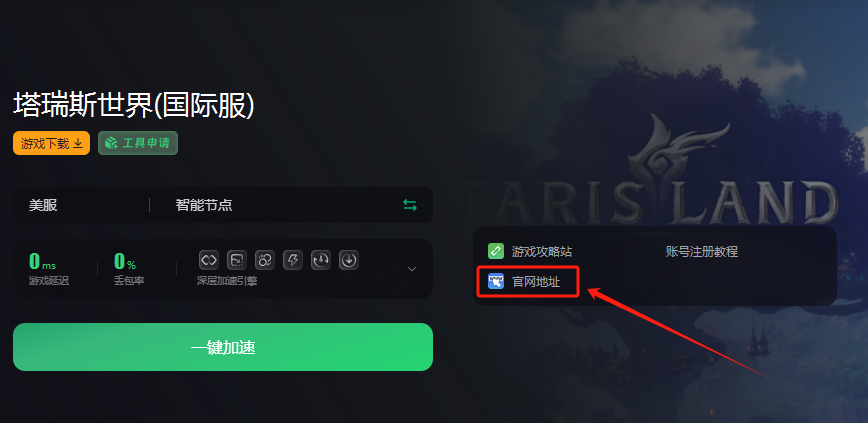Click the green 工具申请 button

[x=138, y=143]
